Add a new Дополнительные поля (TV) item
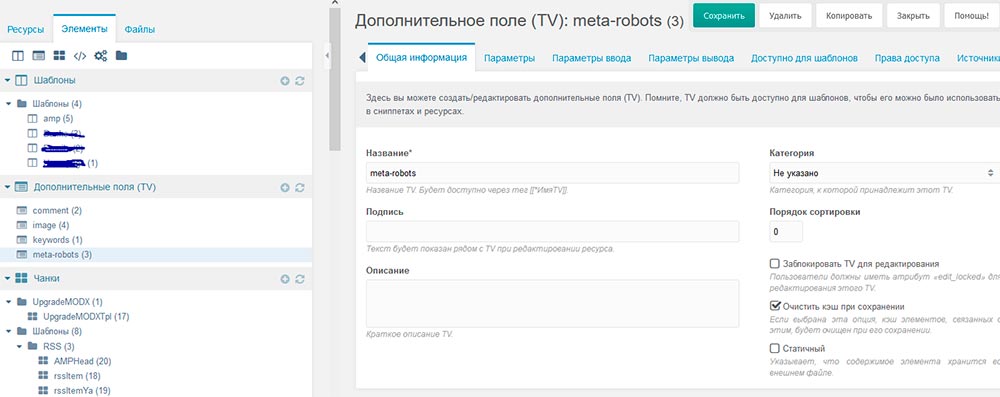This screenshot has height=397, width=1000. (285, 188)
